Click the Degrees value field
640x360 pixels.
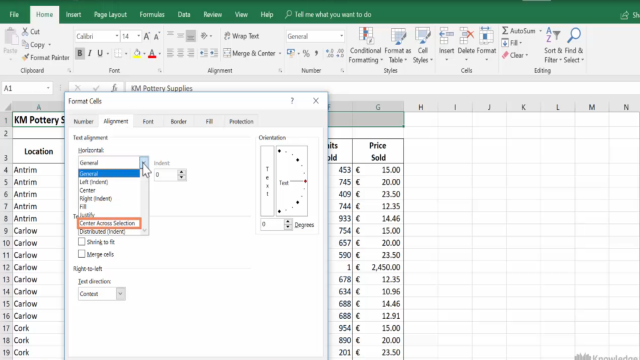tap(272, 224)
